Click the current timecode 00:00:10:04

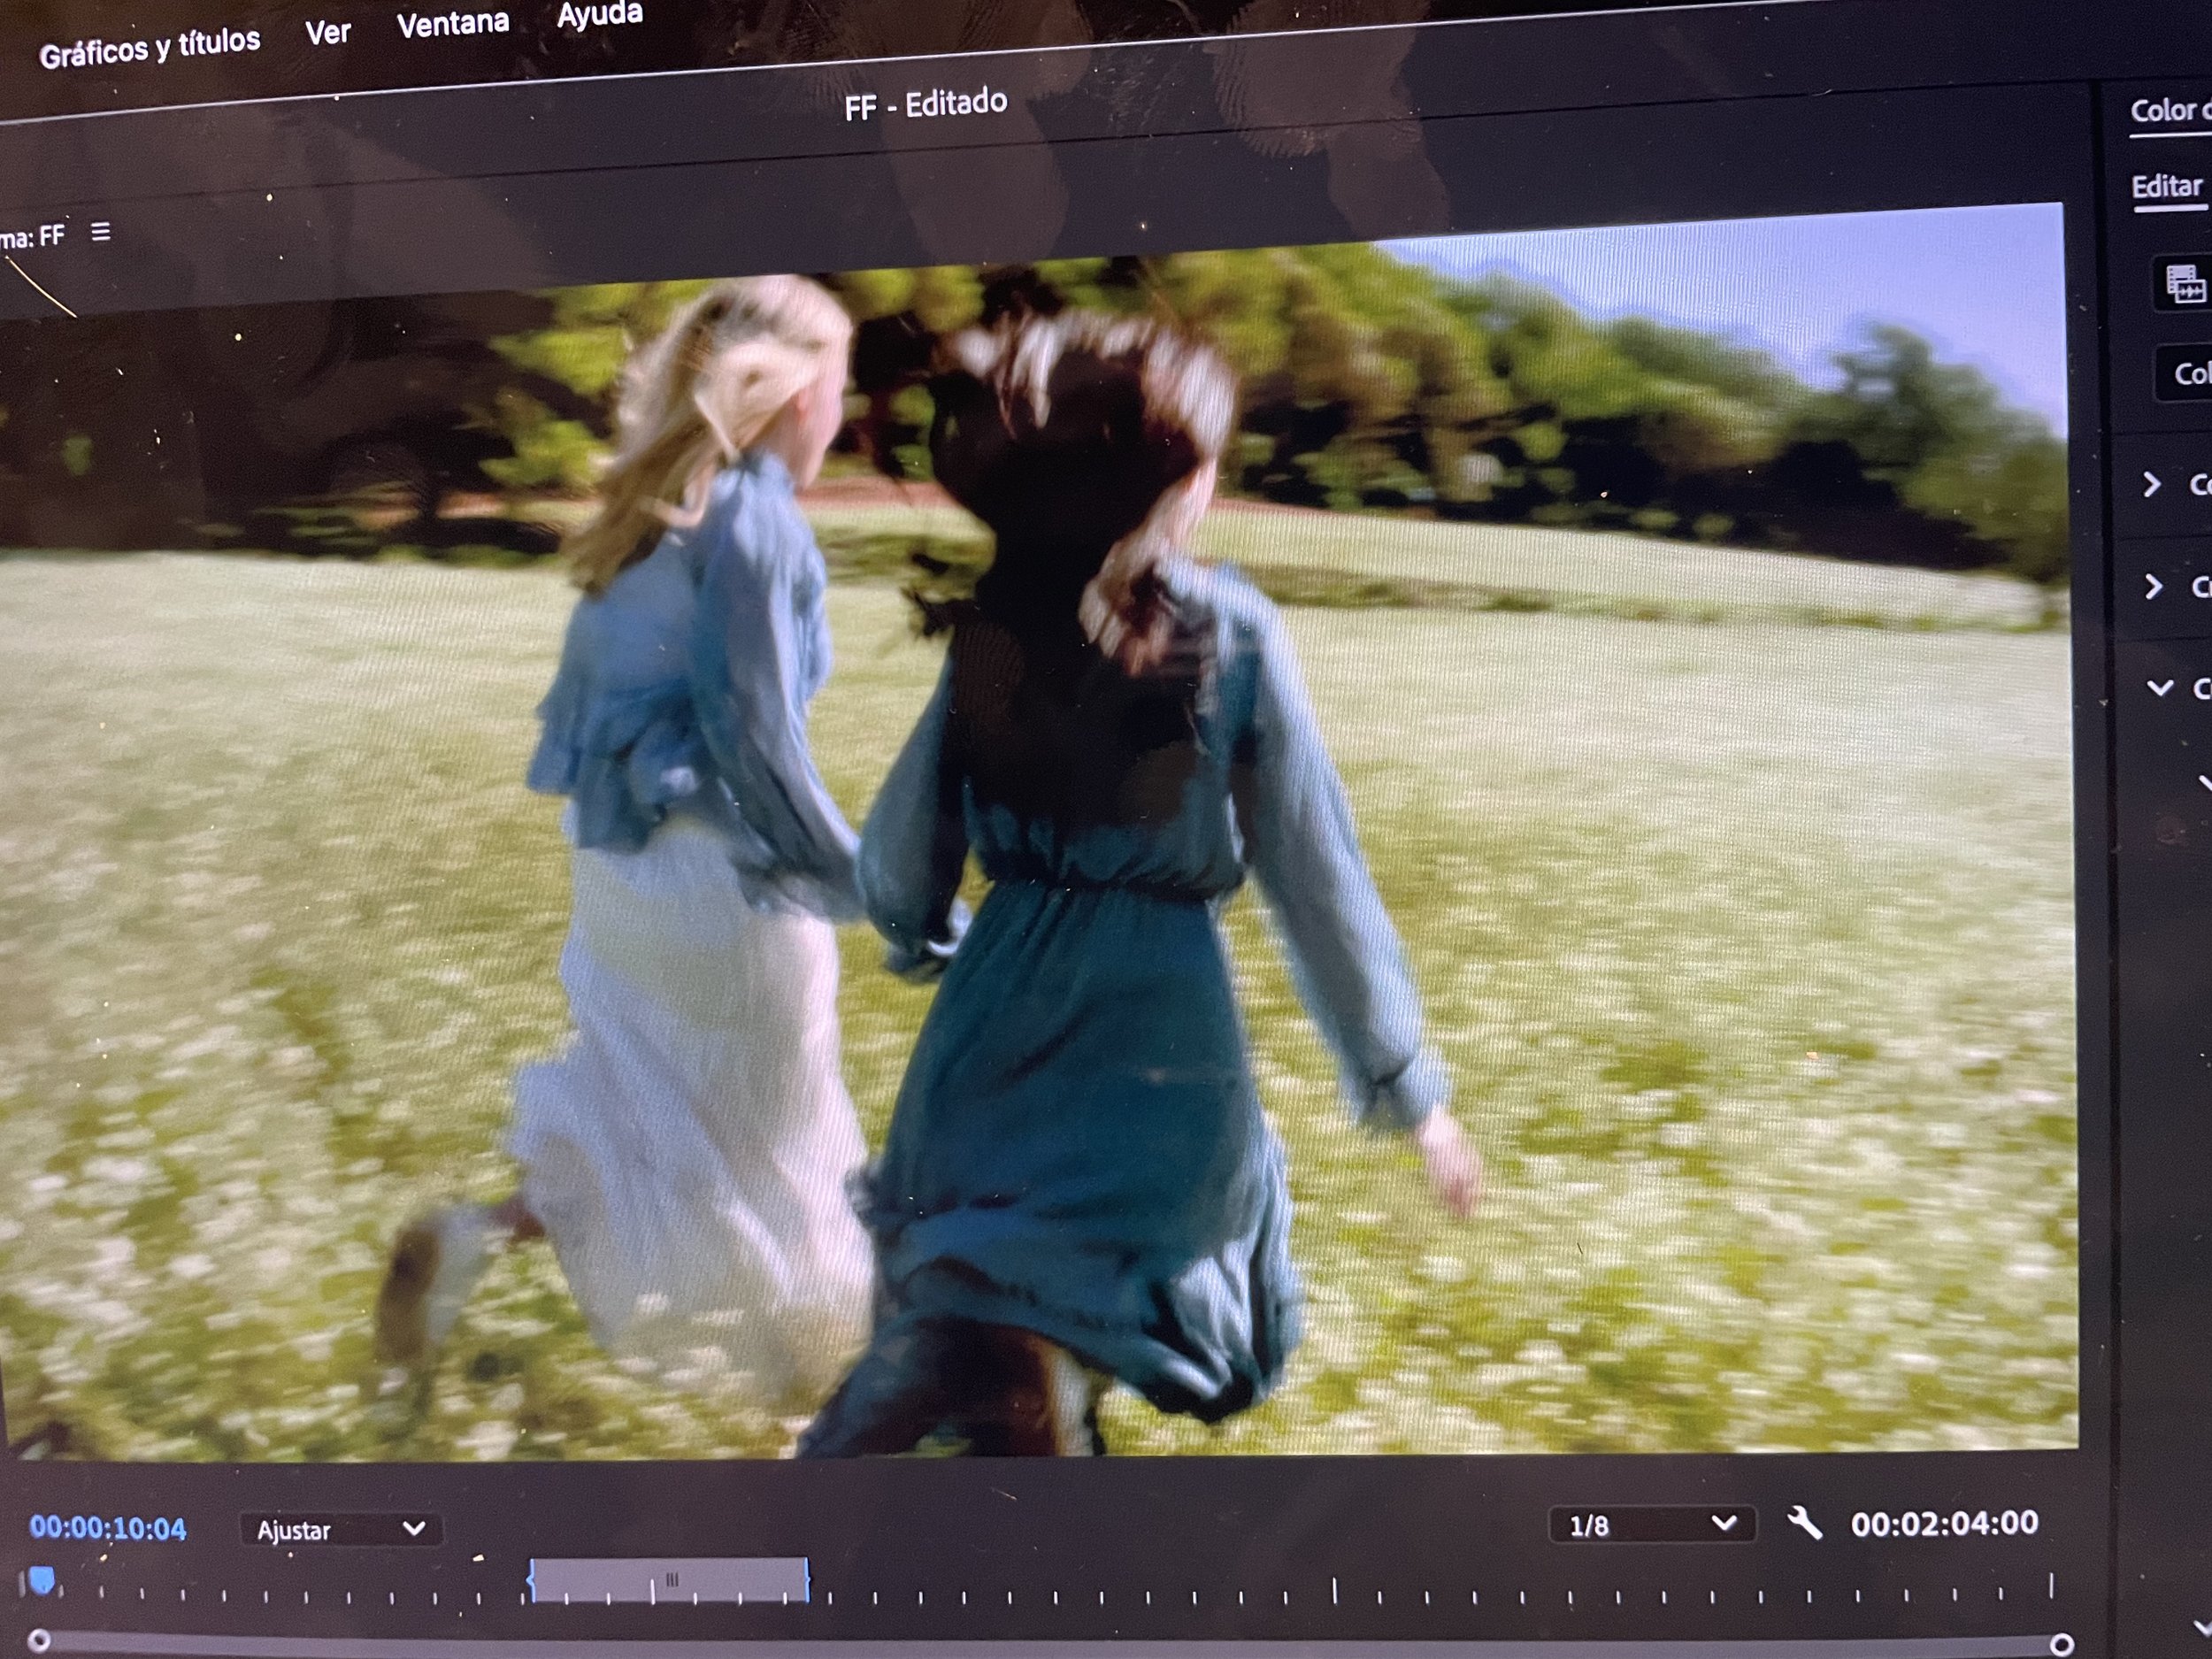tap(108, 1528)
